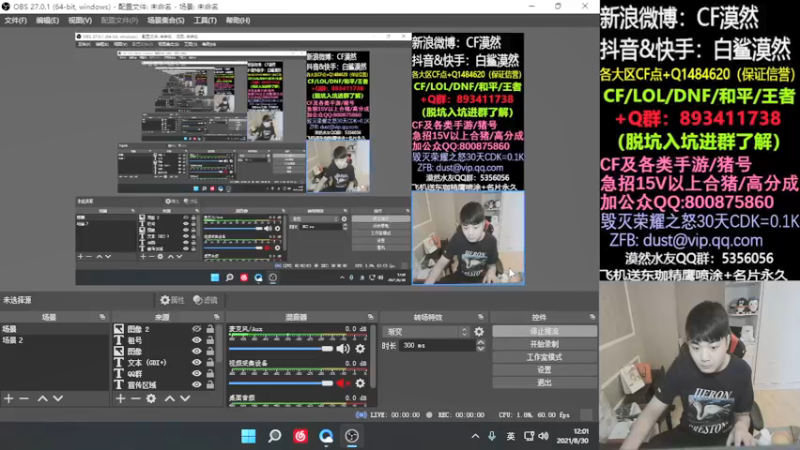Remove the selected source with the minus icon
Image resolution: width=800 pixels, height=450 pixels.
pyautogui.click(x=135, y=398)
